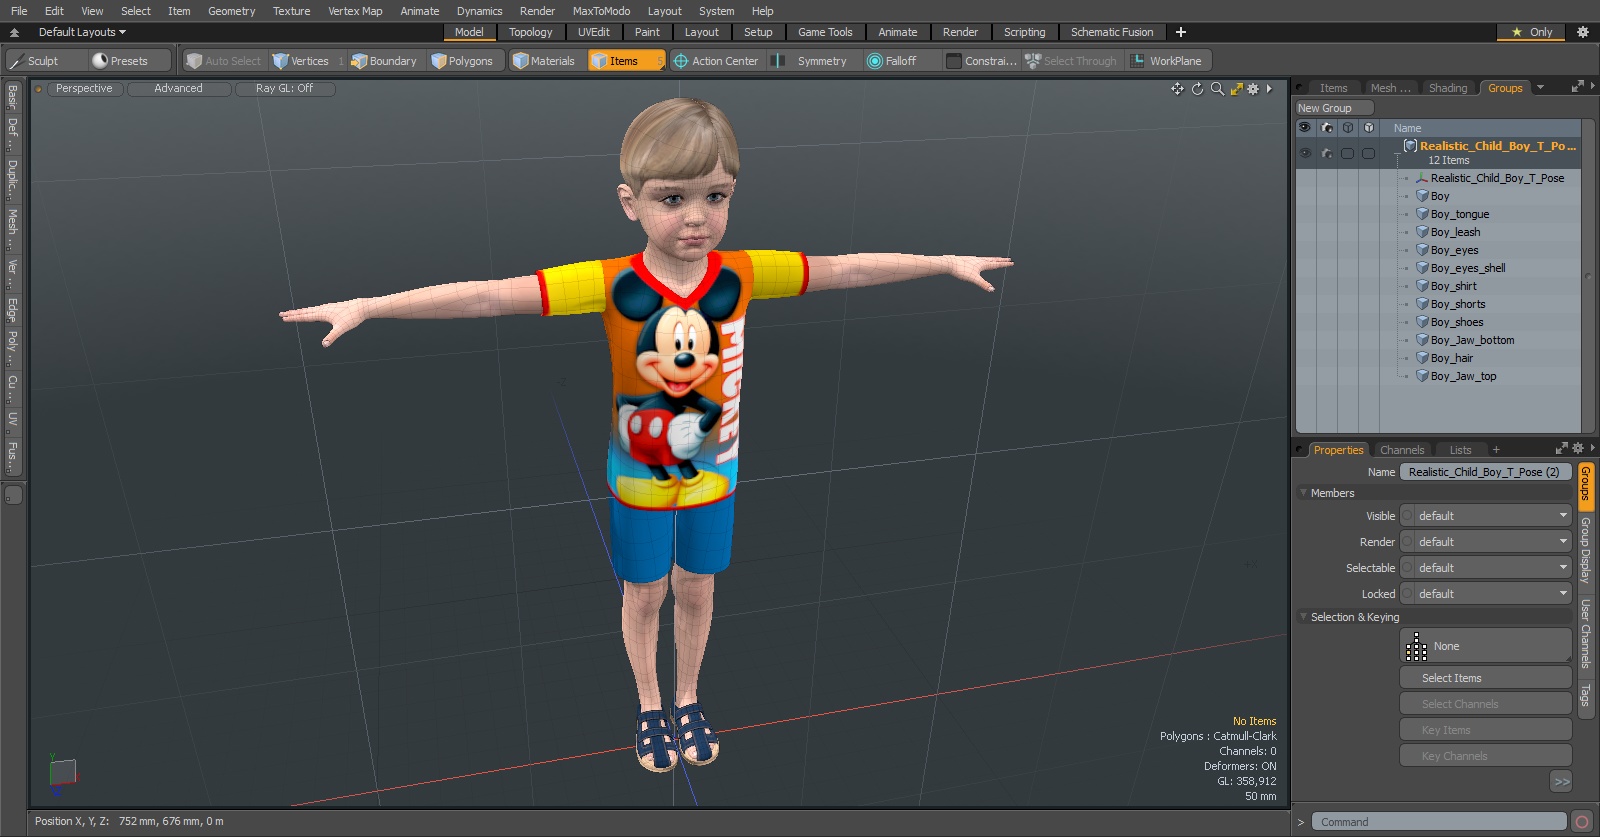1600x837 pixels.
Task: Open the Geometry menu
Action: 232,11
